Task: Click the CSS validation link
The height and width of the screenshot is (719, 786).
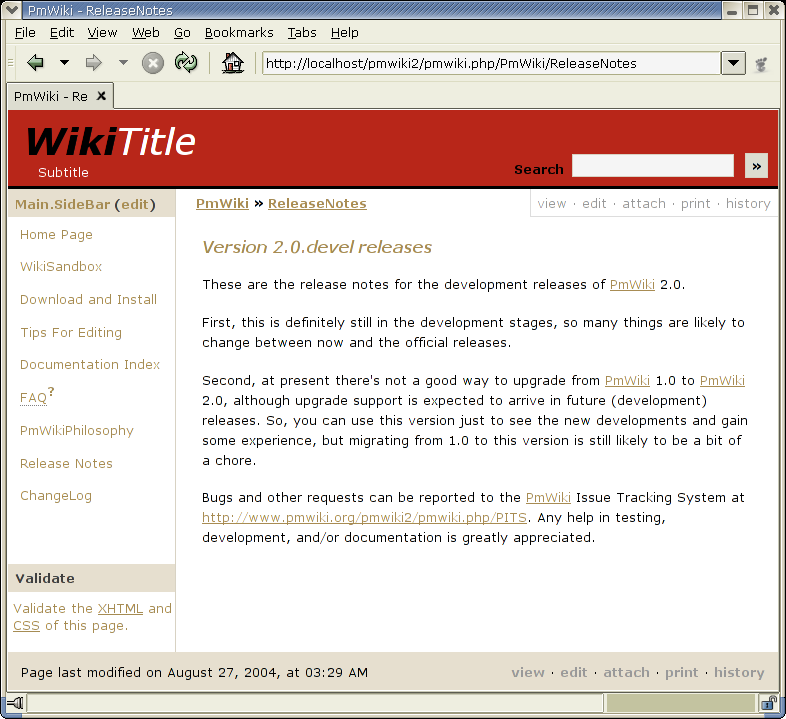Action: coord(26,626)
